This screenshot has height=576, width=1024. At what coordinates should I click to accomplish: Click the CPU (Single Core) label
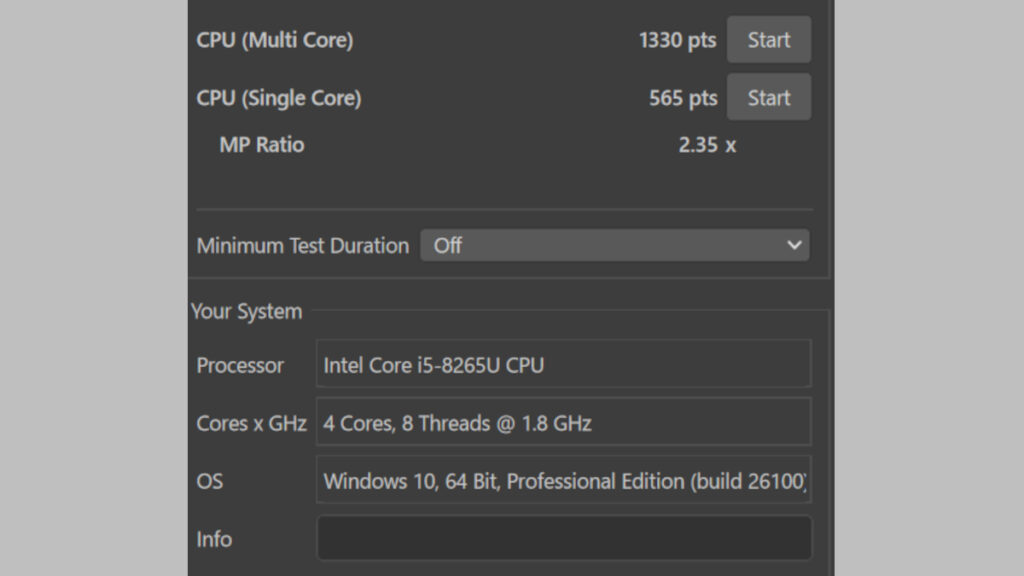coord(278,98)
